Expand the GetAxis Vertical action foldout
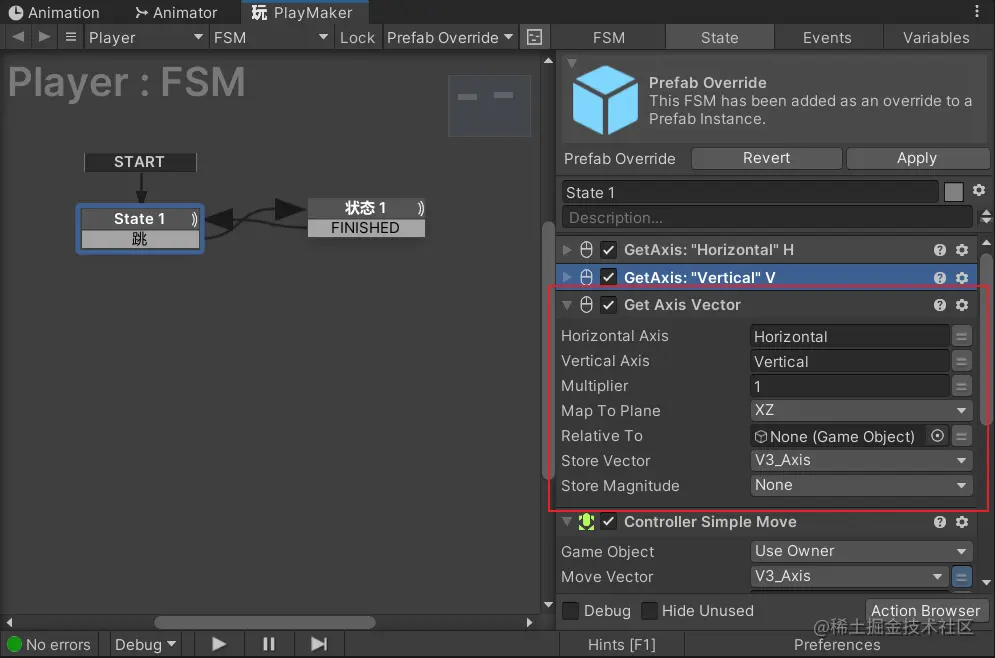 click(x=567, y=277)
